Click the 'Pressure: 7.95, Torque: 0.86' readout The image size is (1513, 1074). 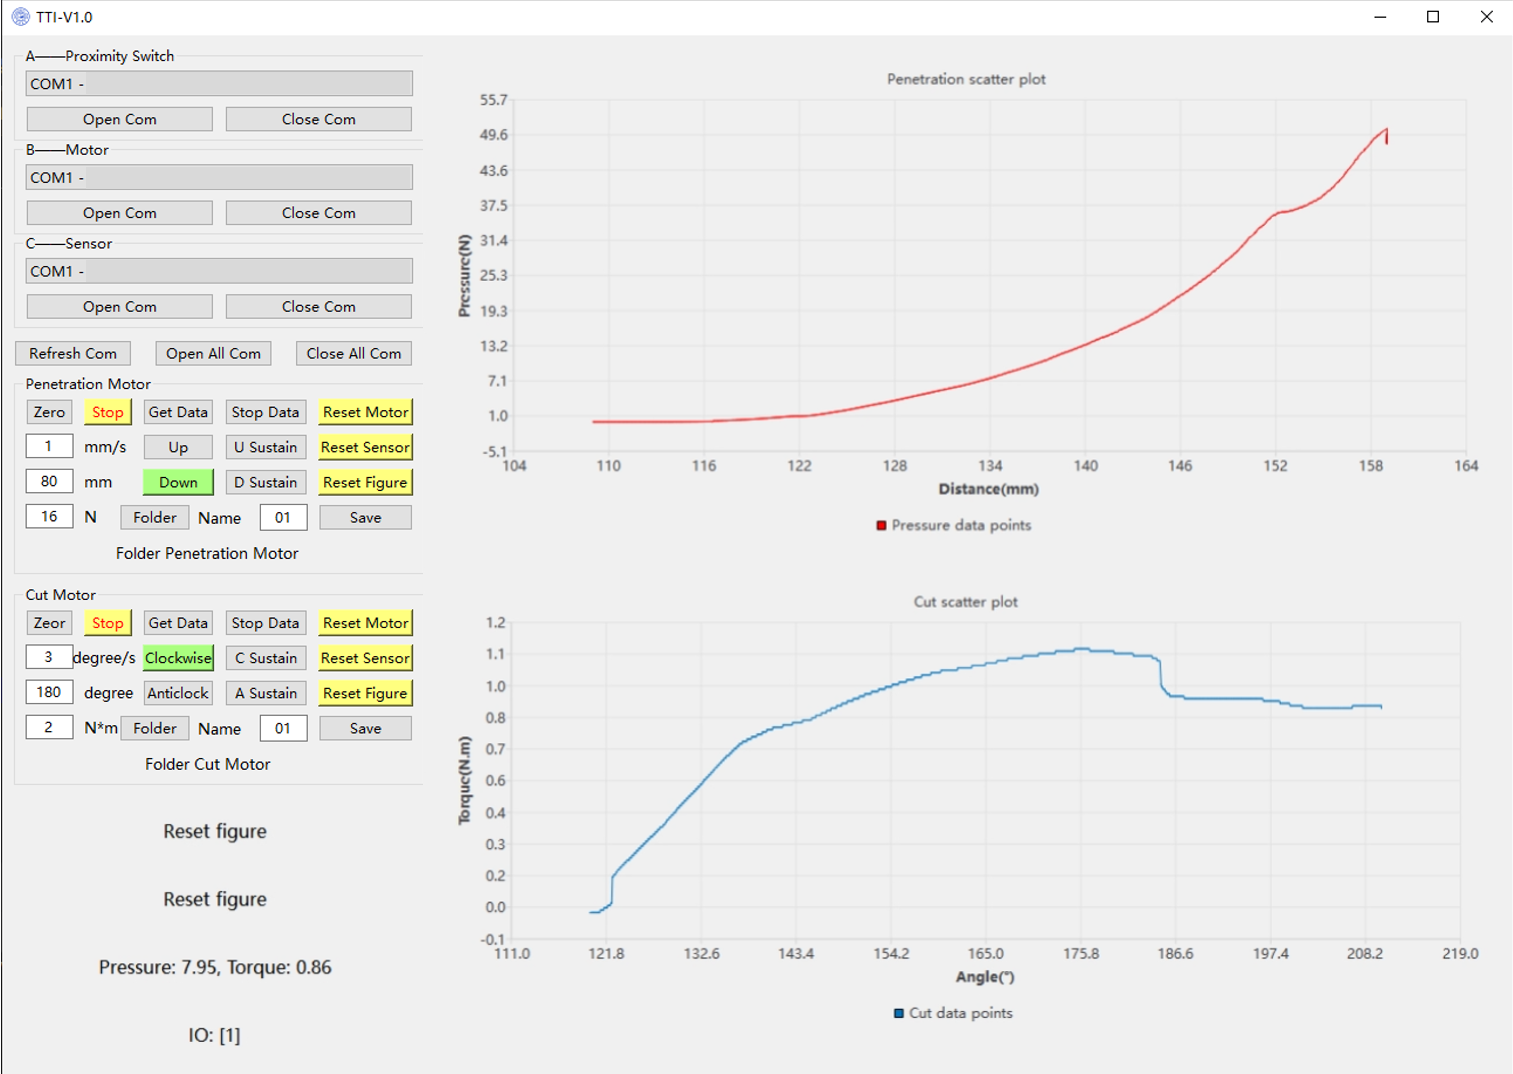[215, 967]
